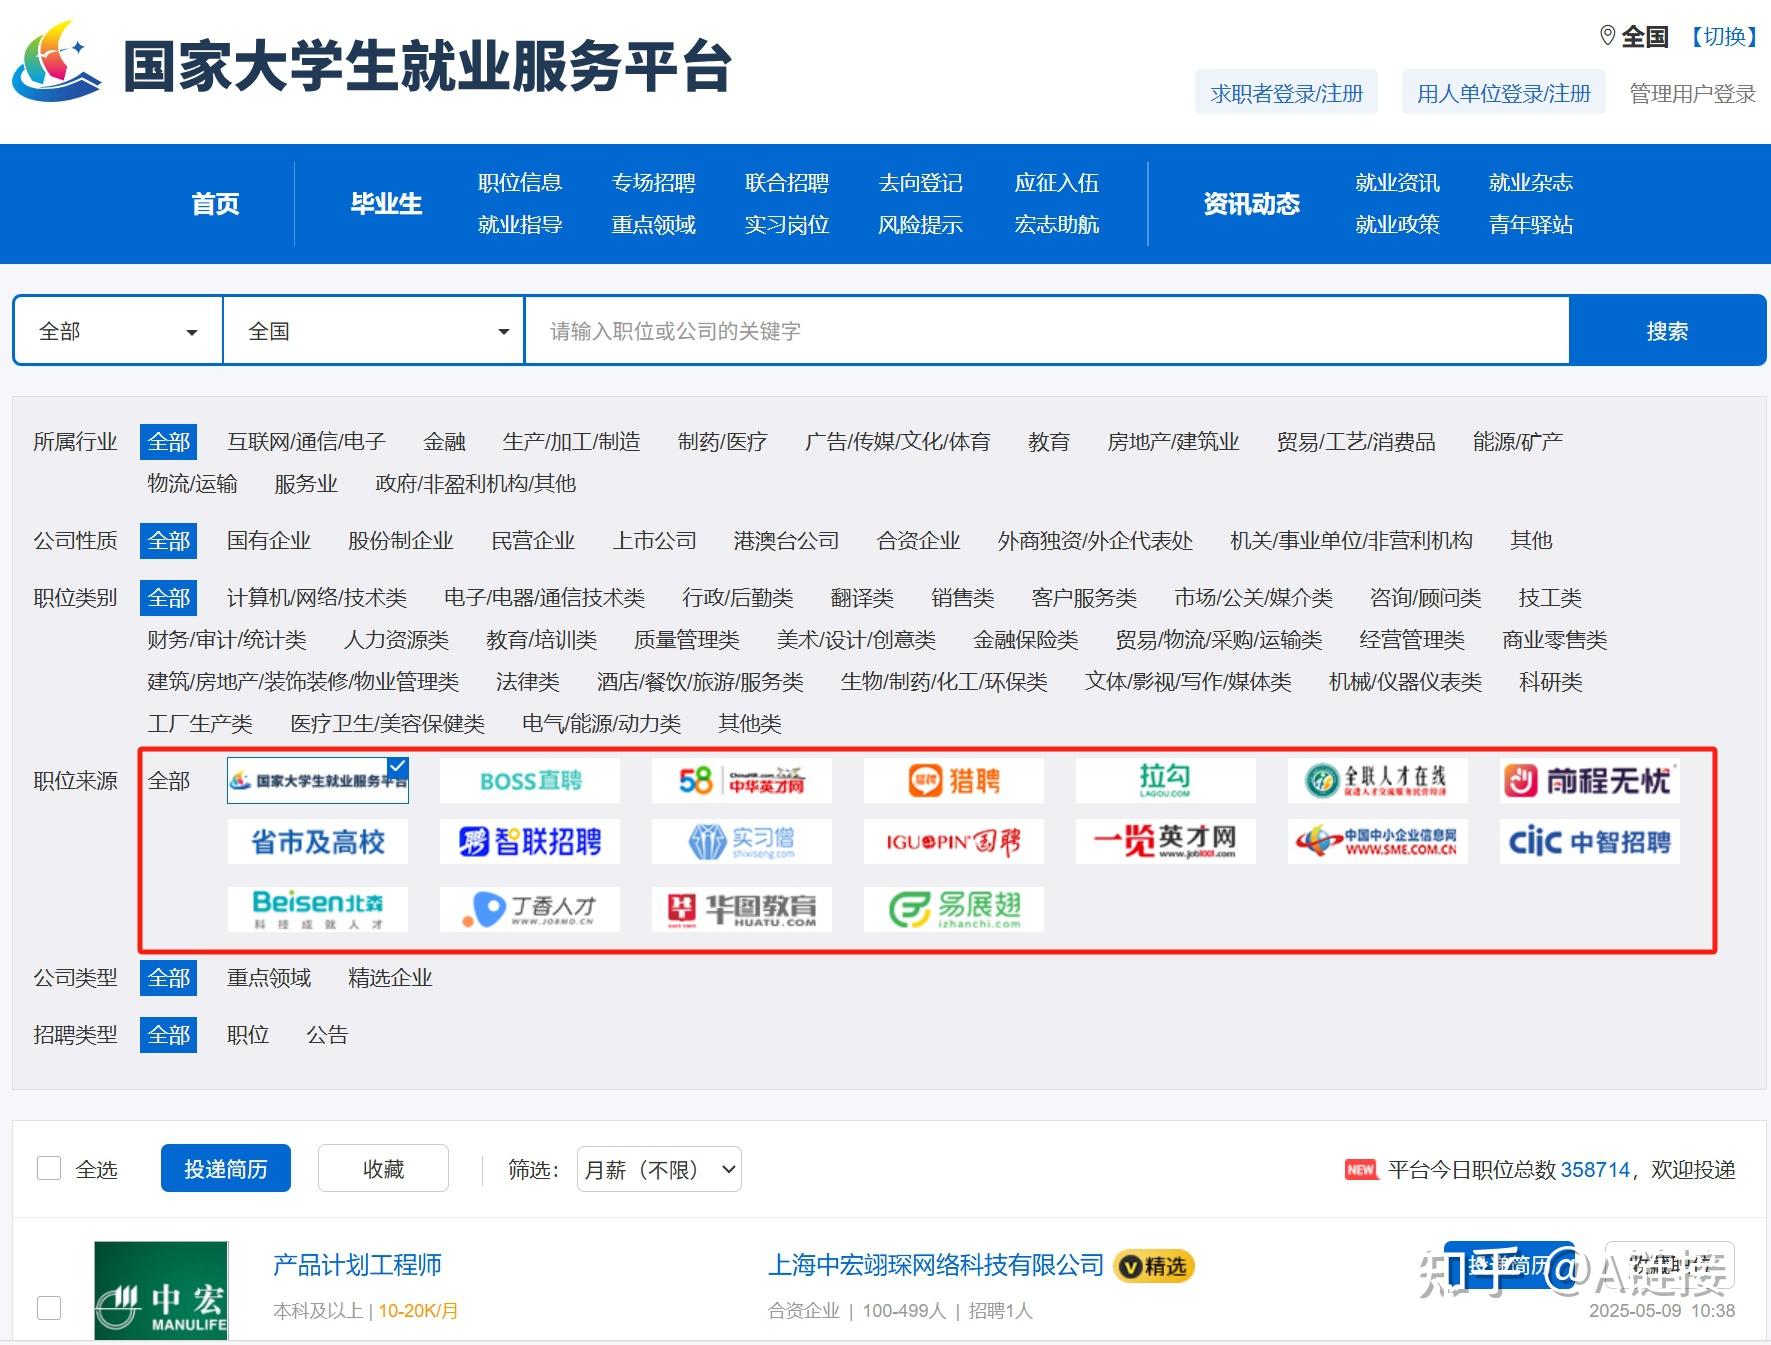
Task: Filter job category by 计算机/网络/技术类
Action: pos(317,598)
